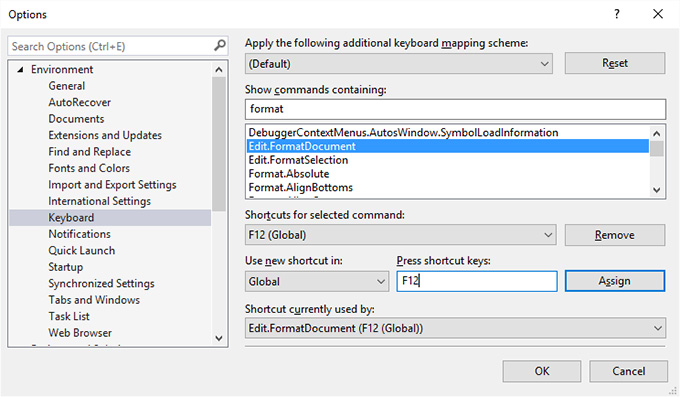The image size is (680, 397).
Task: Select Environment in the options tree
Action: pos(62,69)
